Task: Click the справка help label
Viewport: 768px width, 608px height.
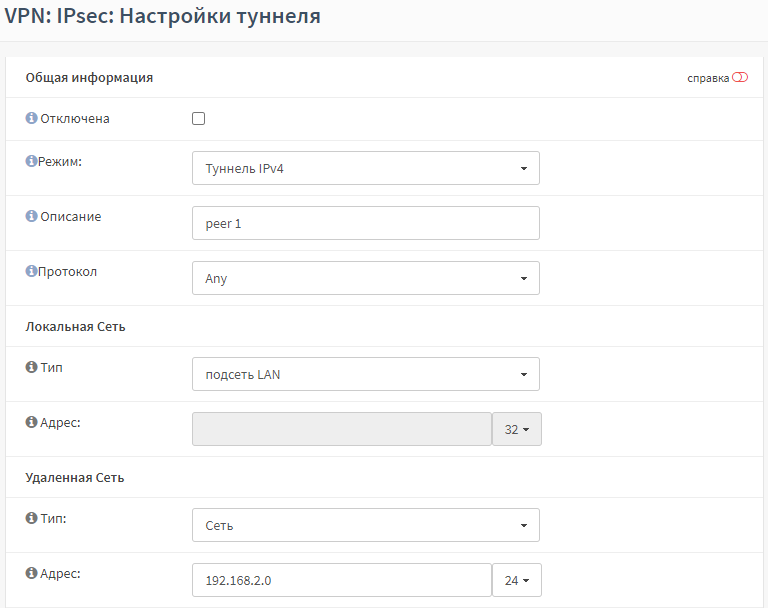Action: 708,78
